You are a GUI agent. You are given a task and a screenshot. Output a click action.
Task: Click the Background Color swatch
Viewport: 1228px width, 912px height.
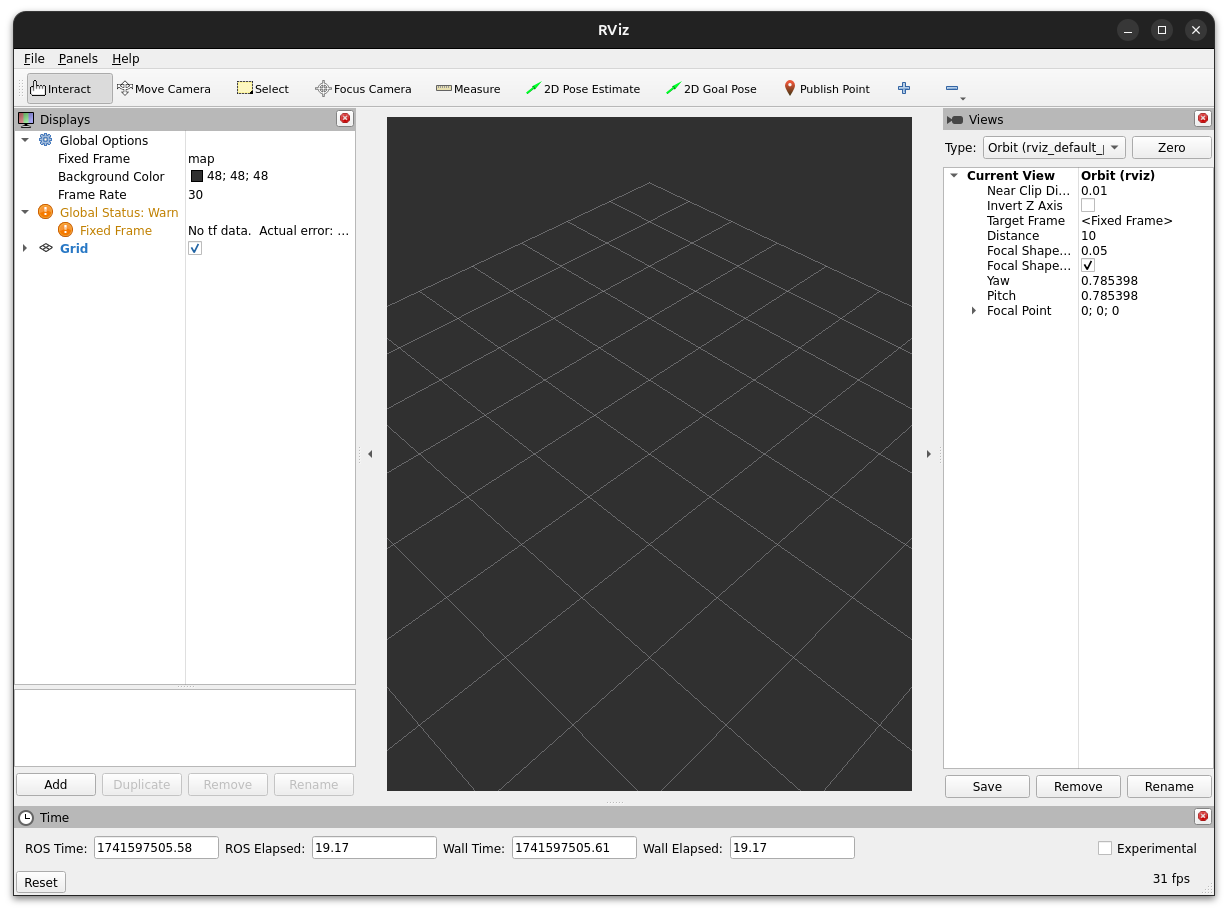pos(196,176)
